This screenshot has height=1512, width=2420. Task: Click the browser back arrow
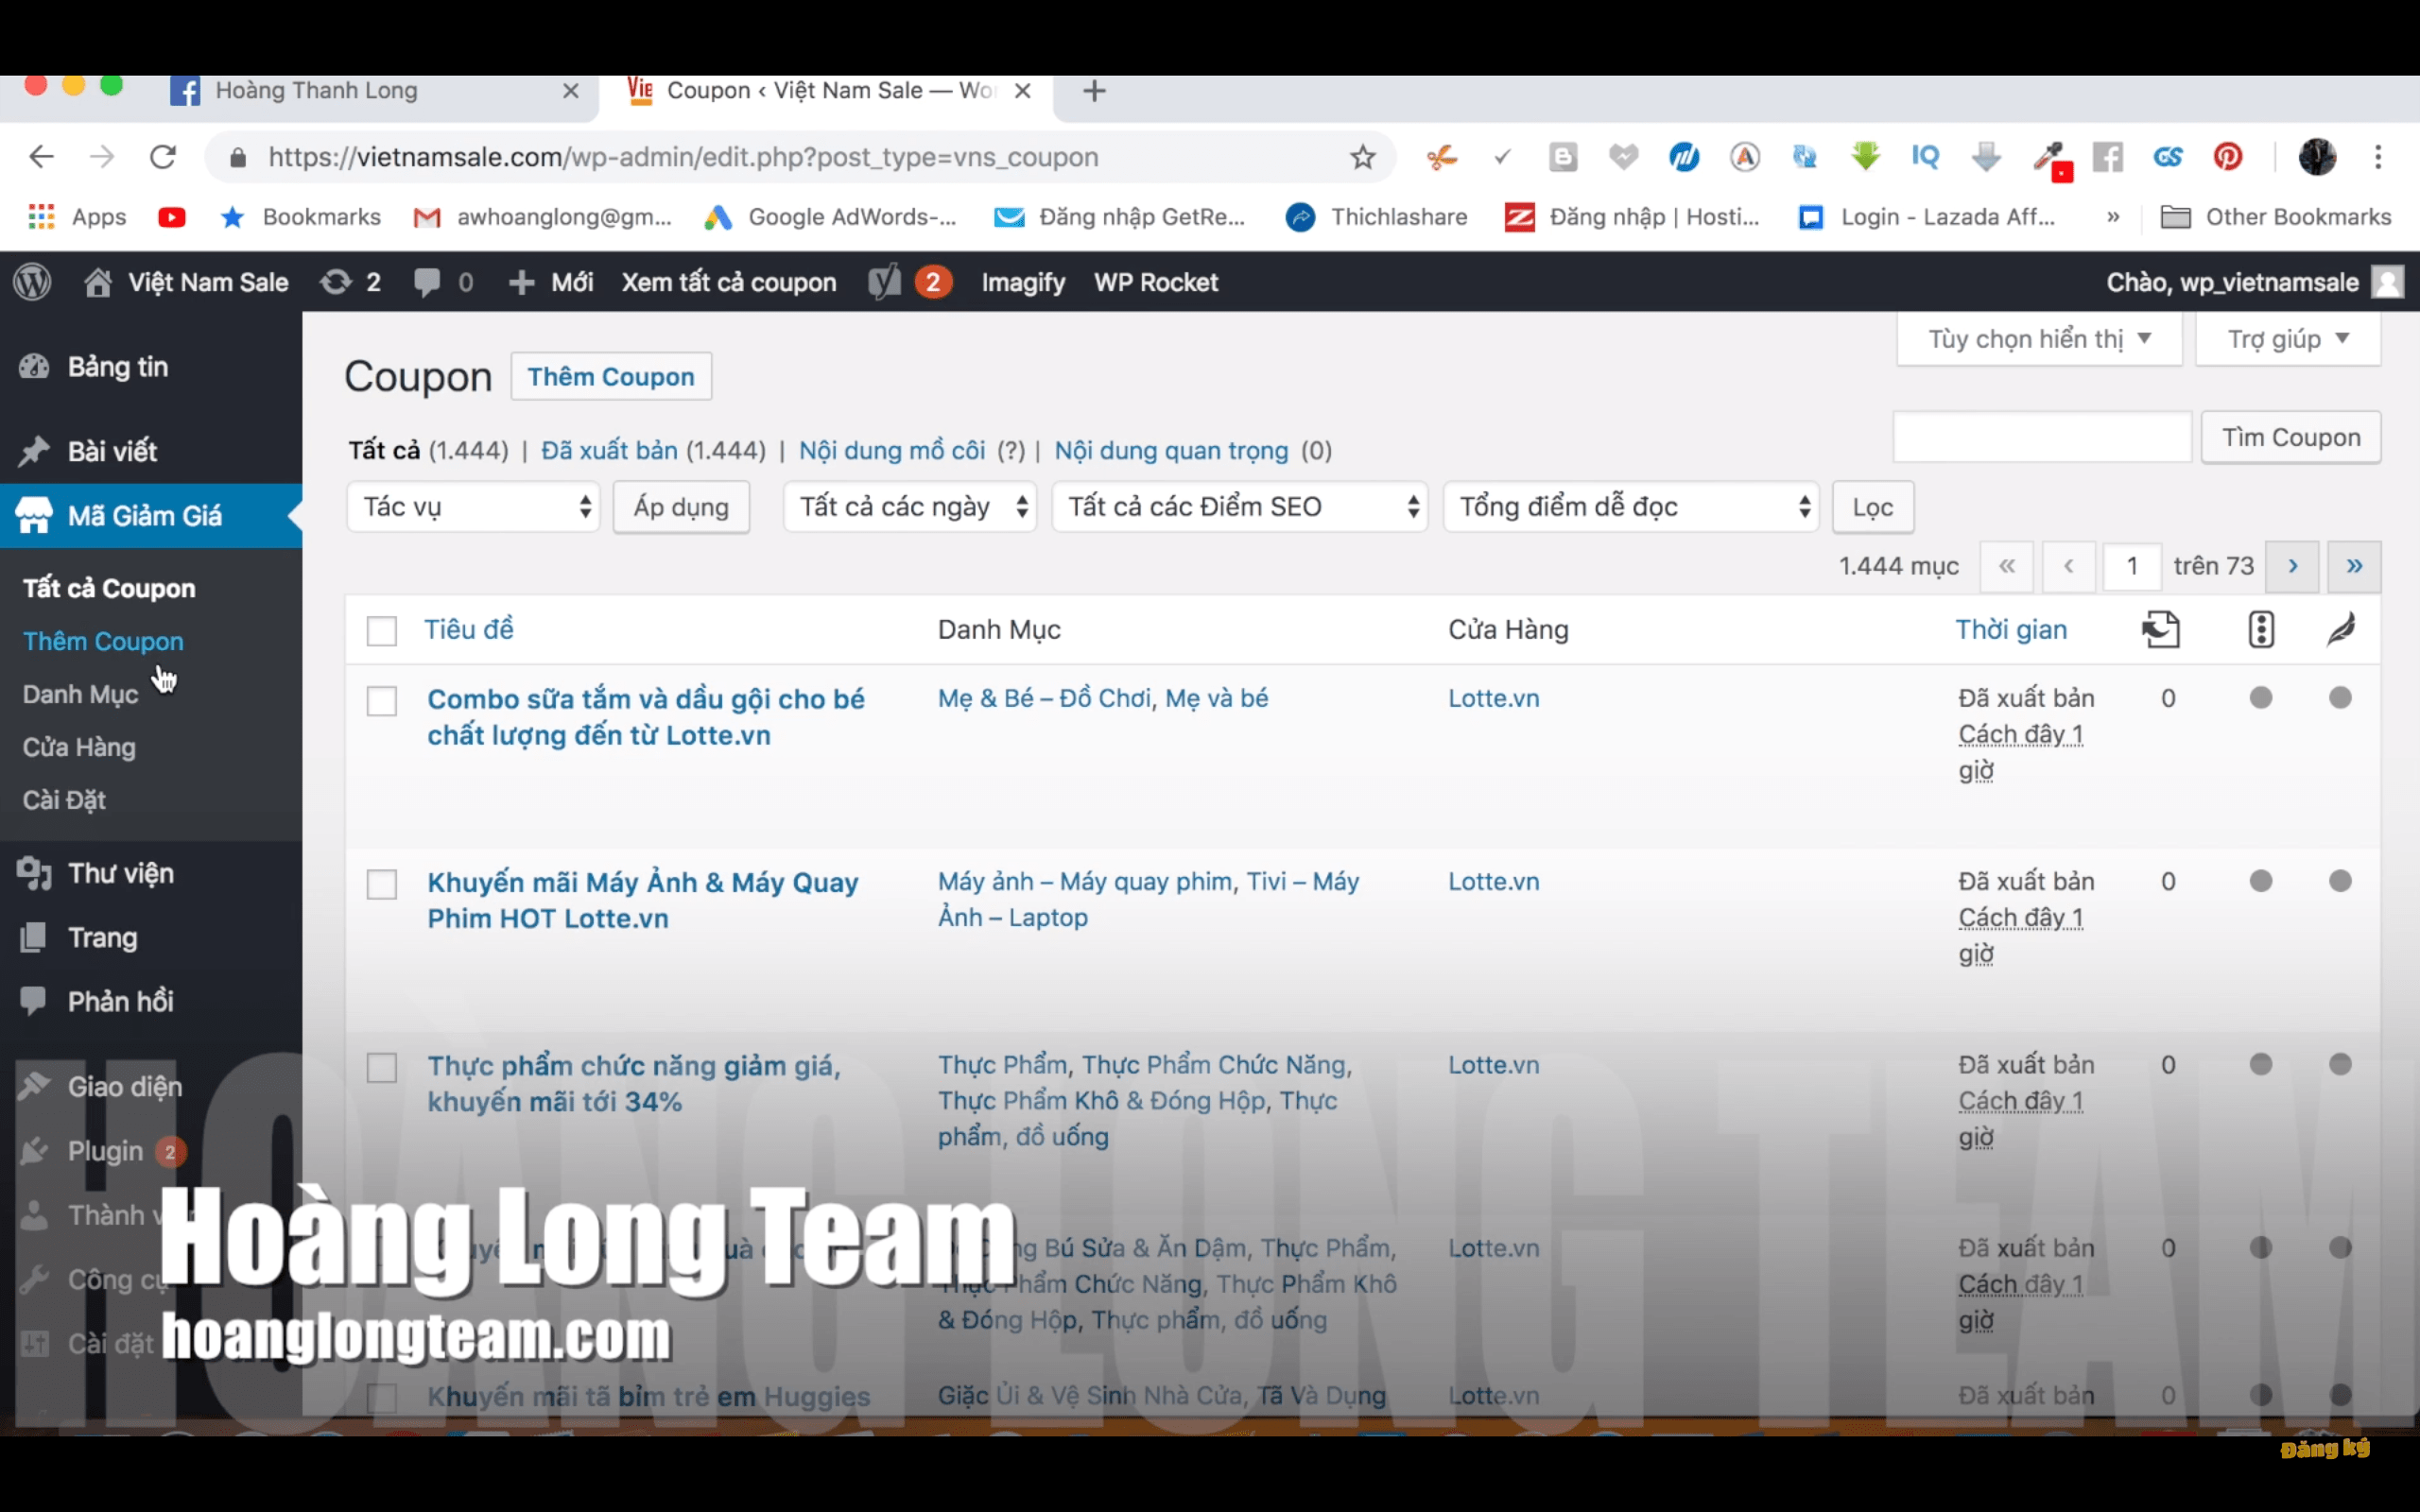[41, 157]
